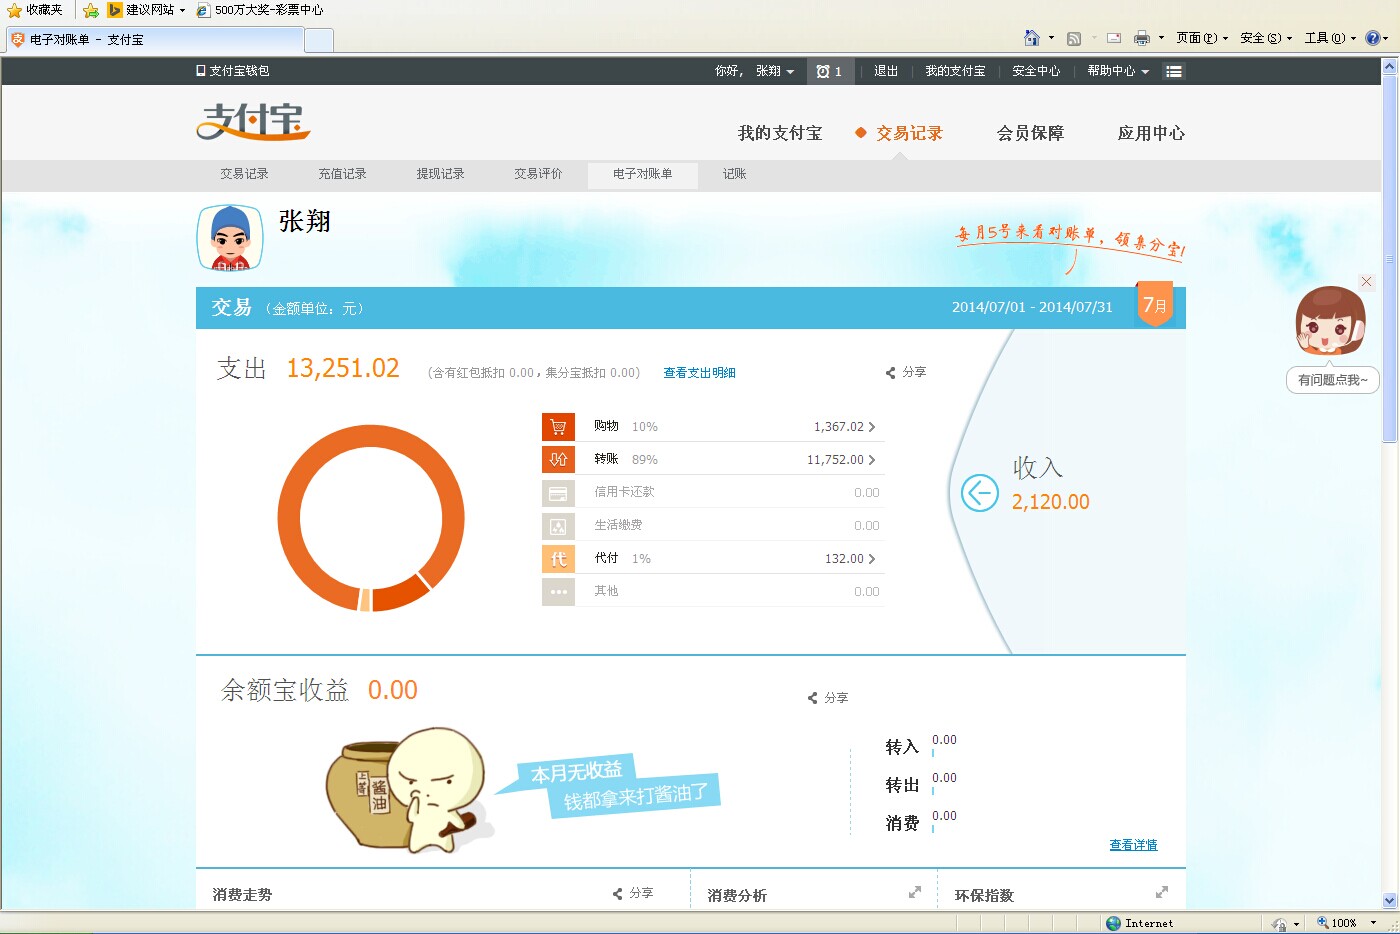Open the 记账 sub-tab
Viewport: 1400px width, 934px height.
click(x=735, y=174)
